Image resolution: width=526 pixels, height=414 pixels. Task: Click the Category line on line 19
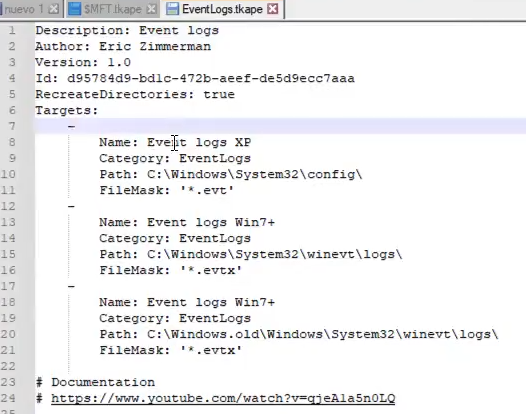(x=175, y=318)
